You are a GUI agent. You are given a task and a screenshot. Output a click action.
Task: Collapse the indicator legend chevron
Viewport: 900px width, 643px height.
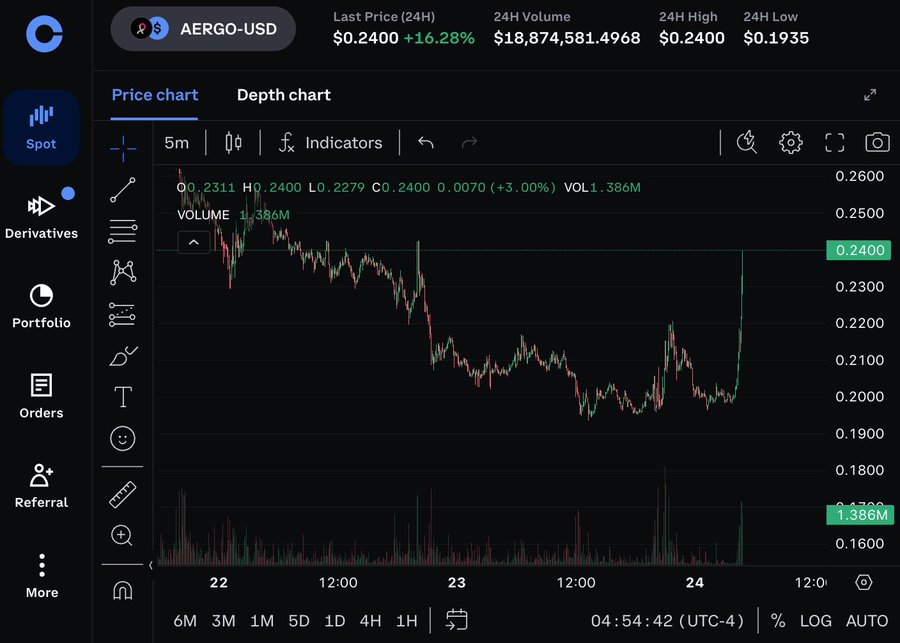tap(193, 242)
